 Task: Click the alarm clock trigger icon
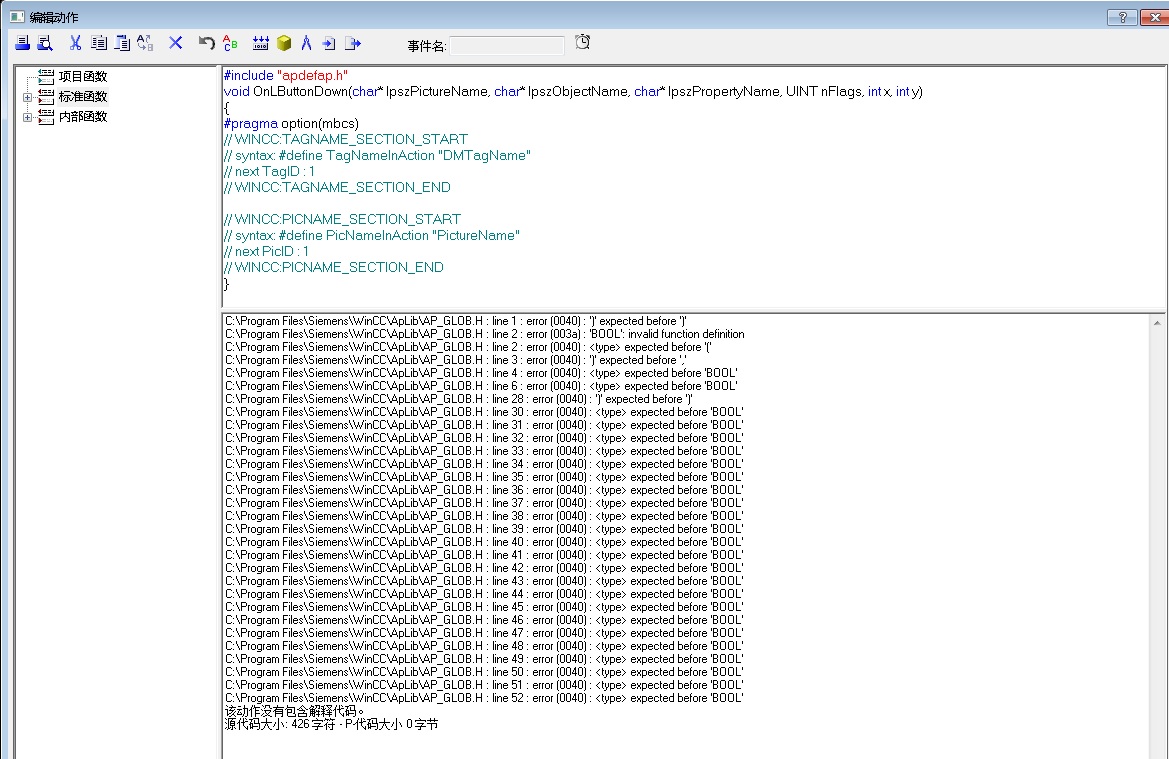[x=583, y=42]
